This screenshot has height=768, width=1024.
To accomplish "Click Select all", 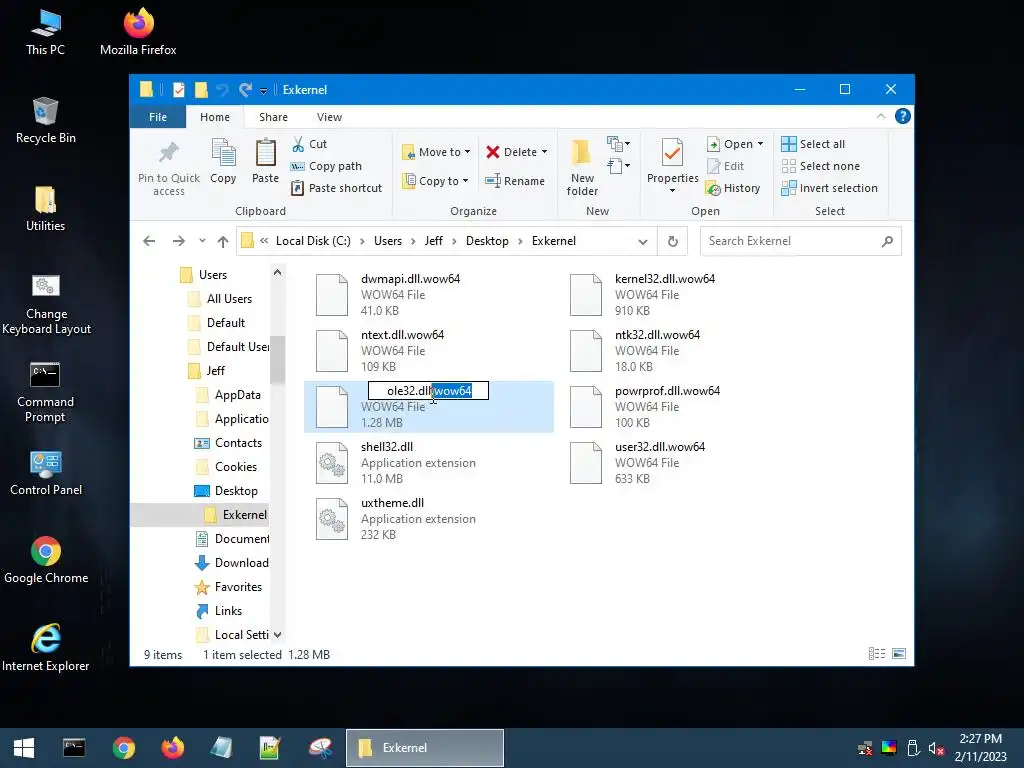I will point(813,144).
